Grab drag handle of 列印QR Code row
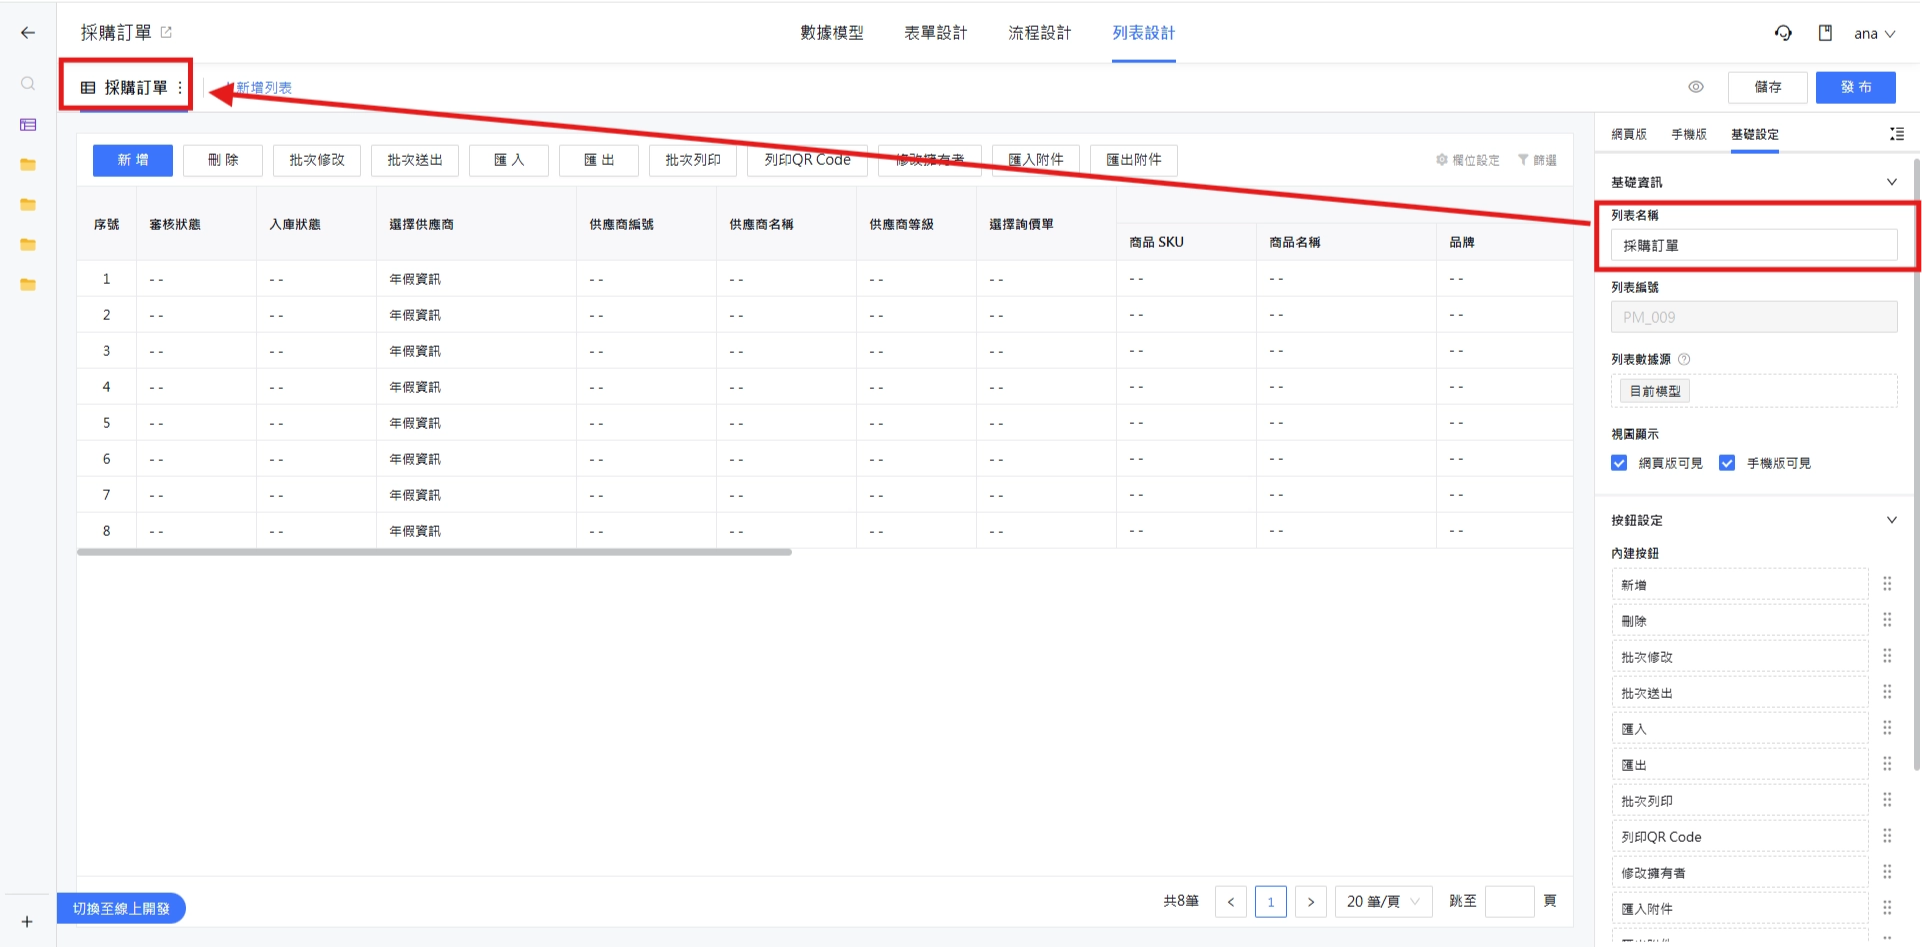Screen dimensions: 1922x947 1887,836
